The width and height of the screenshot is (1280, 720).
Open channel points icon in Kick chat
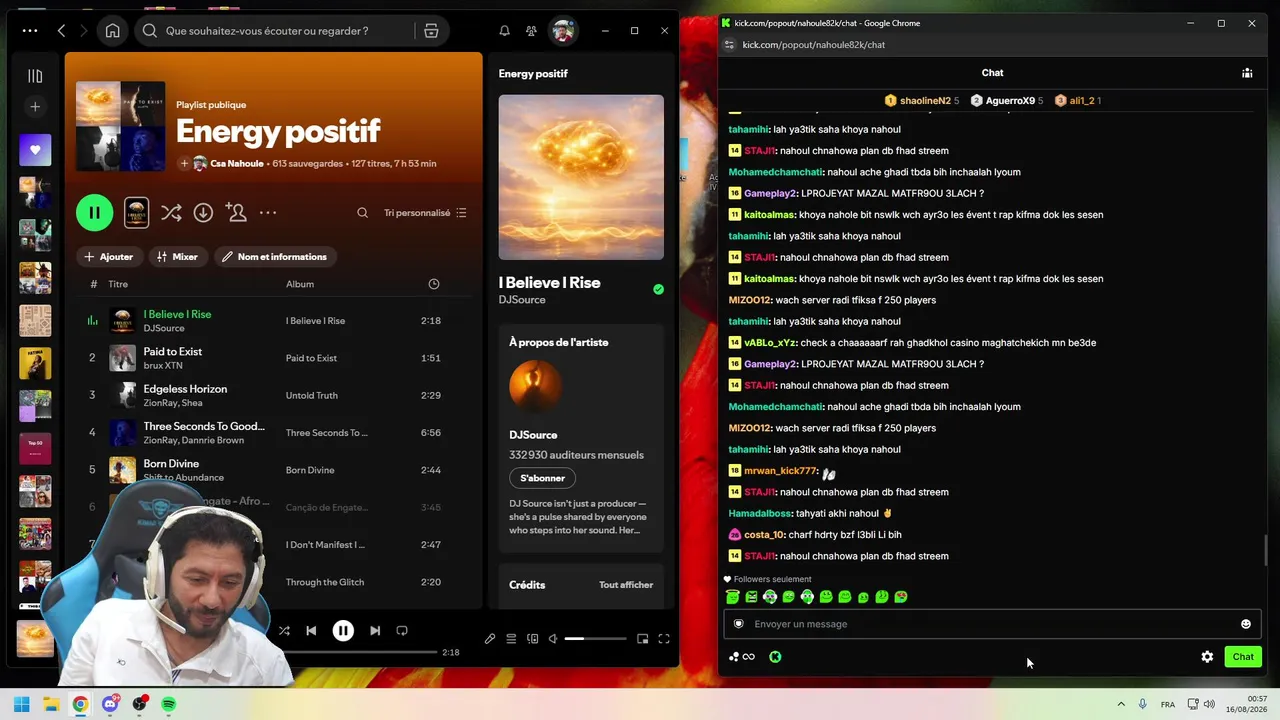(x=742, y=657)
